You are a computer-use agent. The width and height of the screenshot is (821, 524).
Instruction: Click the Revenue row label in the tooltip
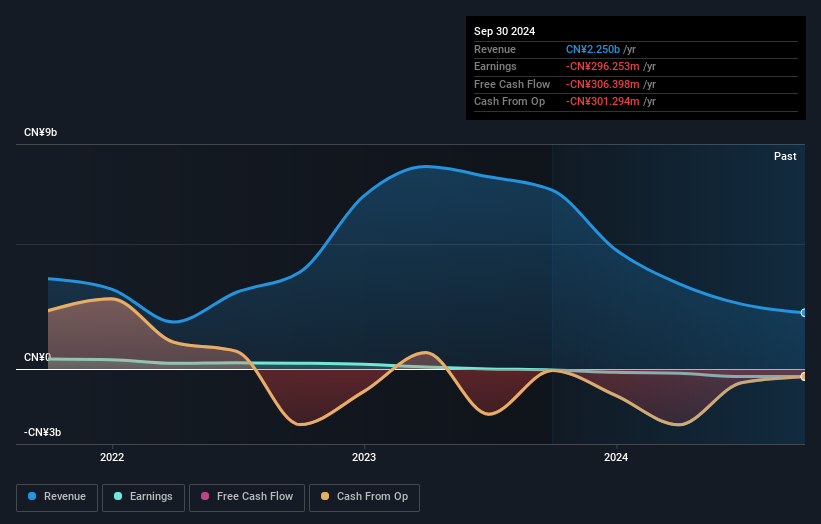click(495, 49)
